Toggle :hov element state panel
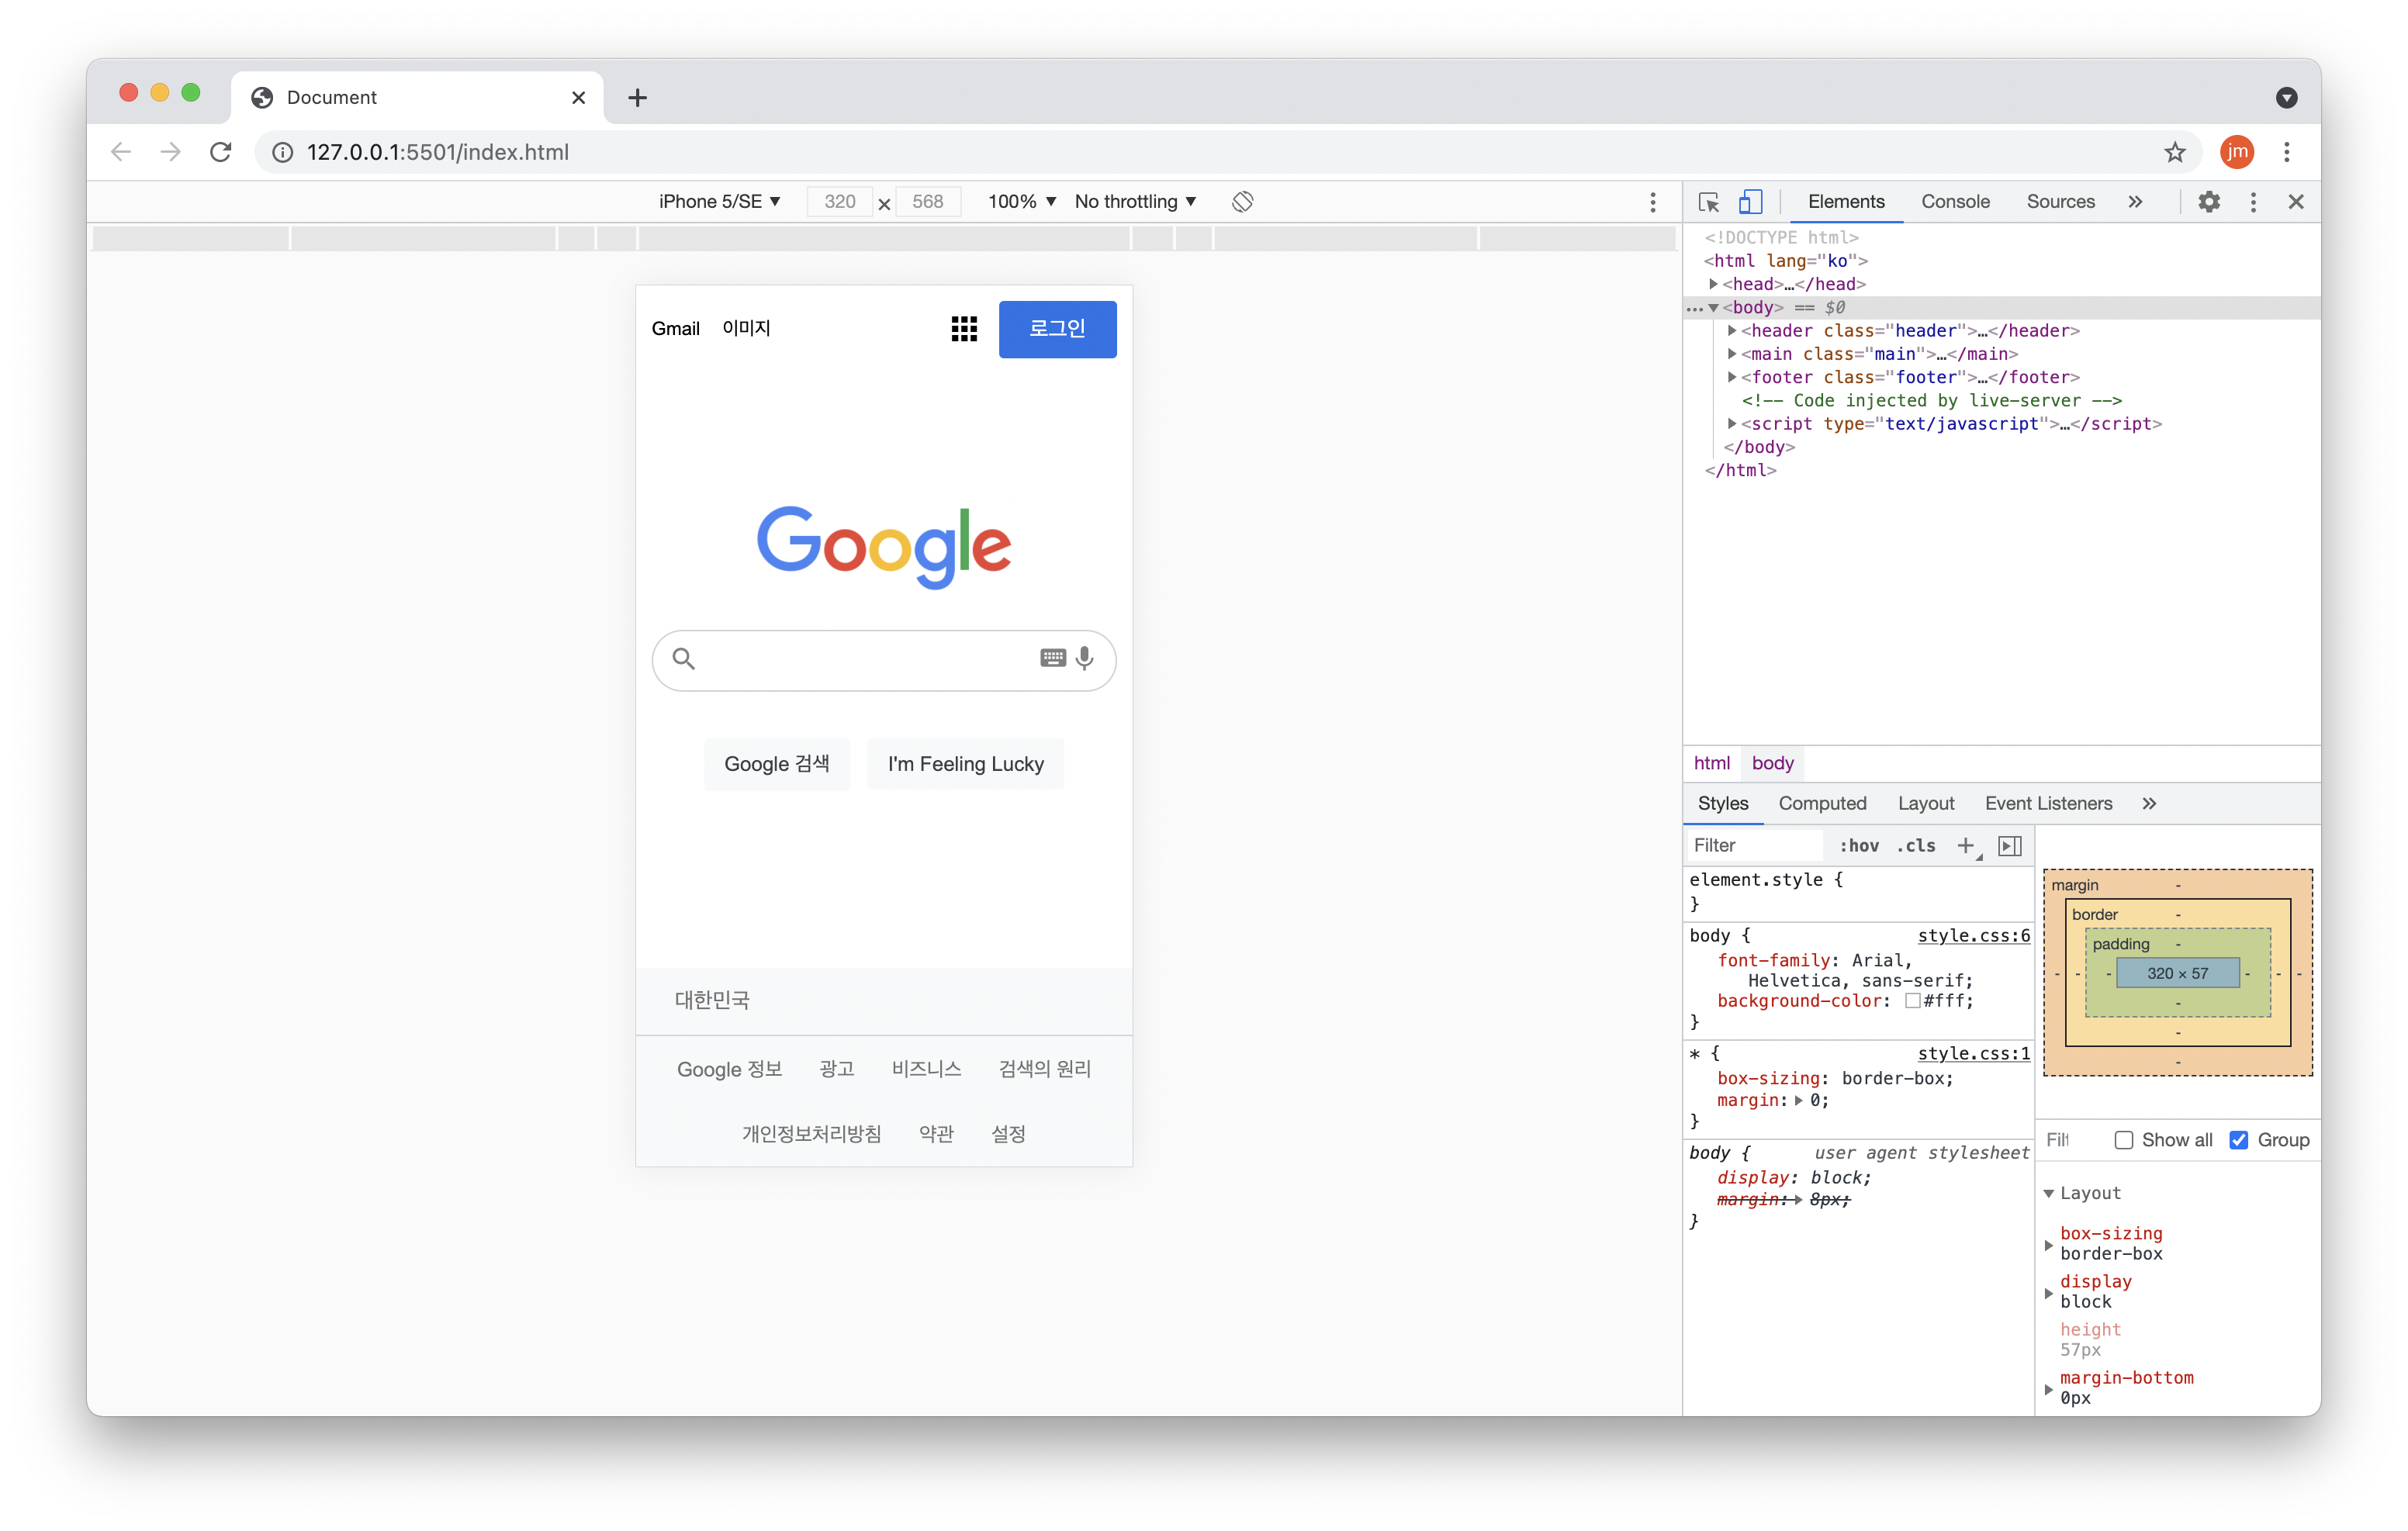The image size is (2408, 1531). 1859,846
